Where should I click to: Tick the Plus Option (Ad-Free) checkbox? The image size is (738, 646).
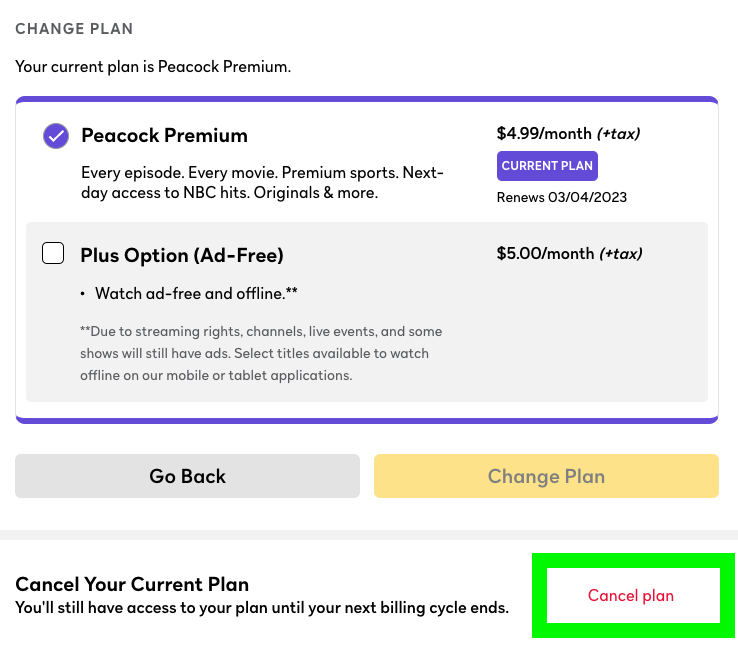click(53, 254)
